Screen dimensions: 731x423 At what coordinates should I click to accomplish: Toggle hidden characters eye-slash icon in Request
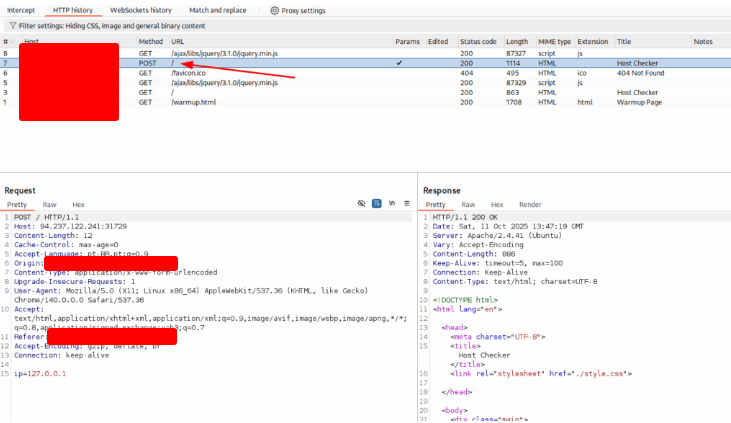(362, 204)
